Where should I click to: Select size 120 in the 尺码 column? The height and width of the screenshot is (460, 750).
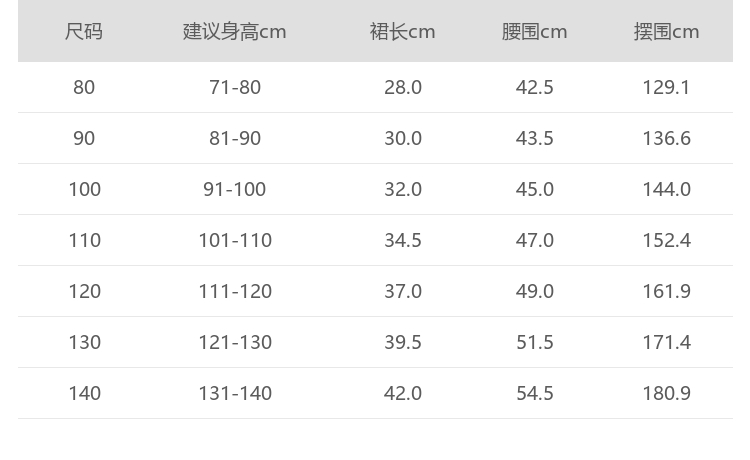(84, 291)
